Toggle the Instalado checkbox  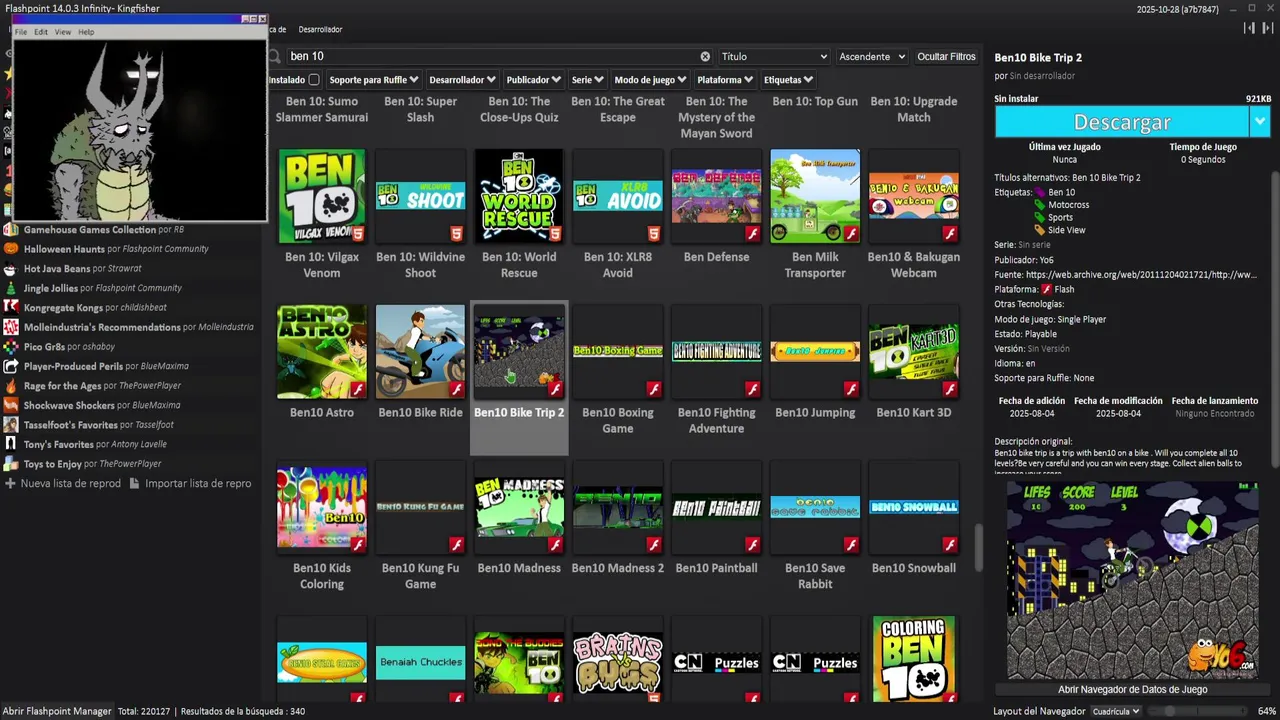314,80
